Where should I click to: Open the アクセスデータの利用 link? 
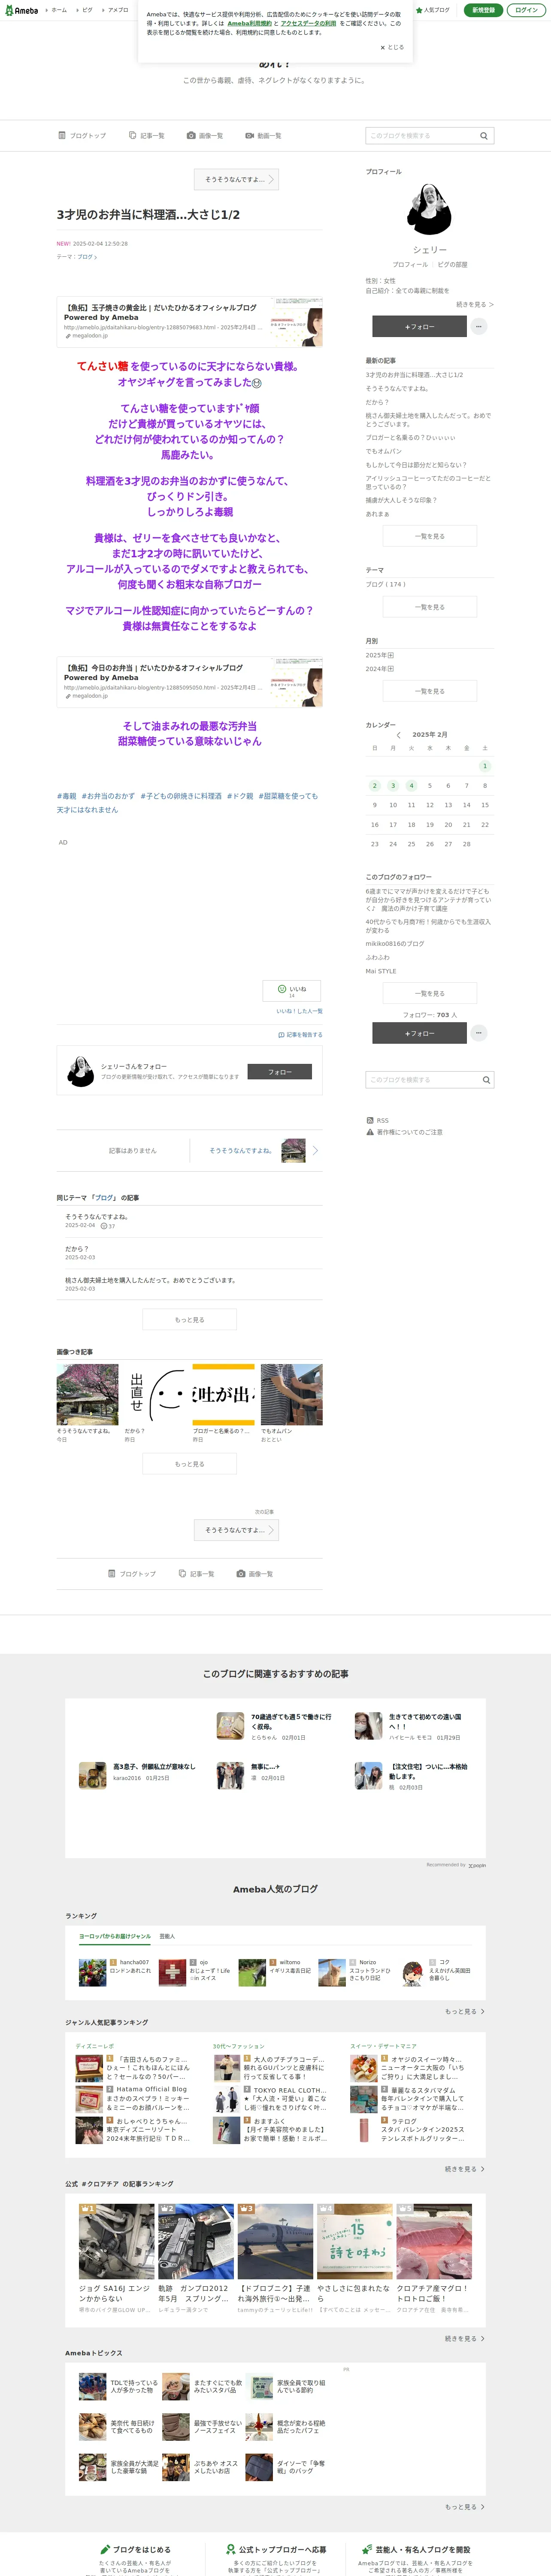(308, 23)
